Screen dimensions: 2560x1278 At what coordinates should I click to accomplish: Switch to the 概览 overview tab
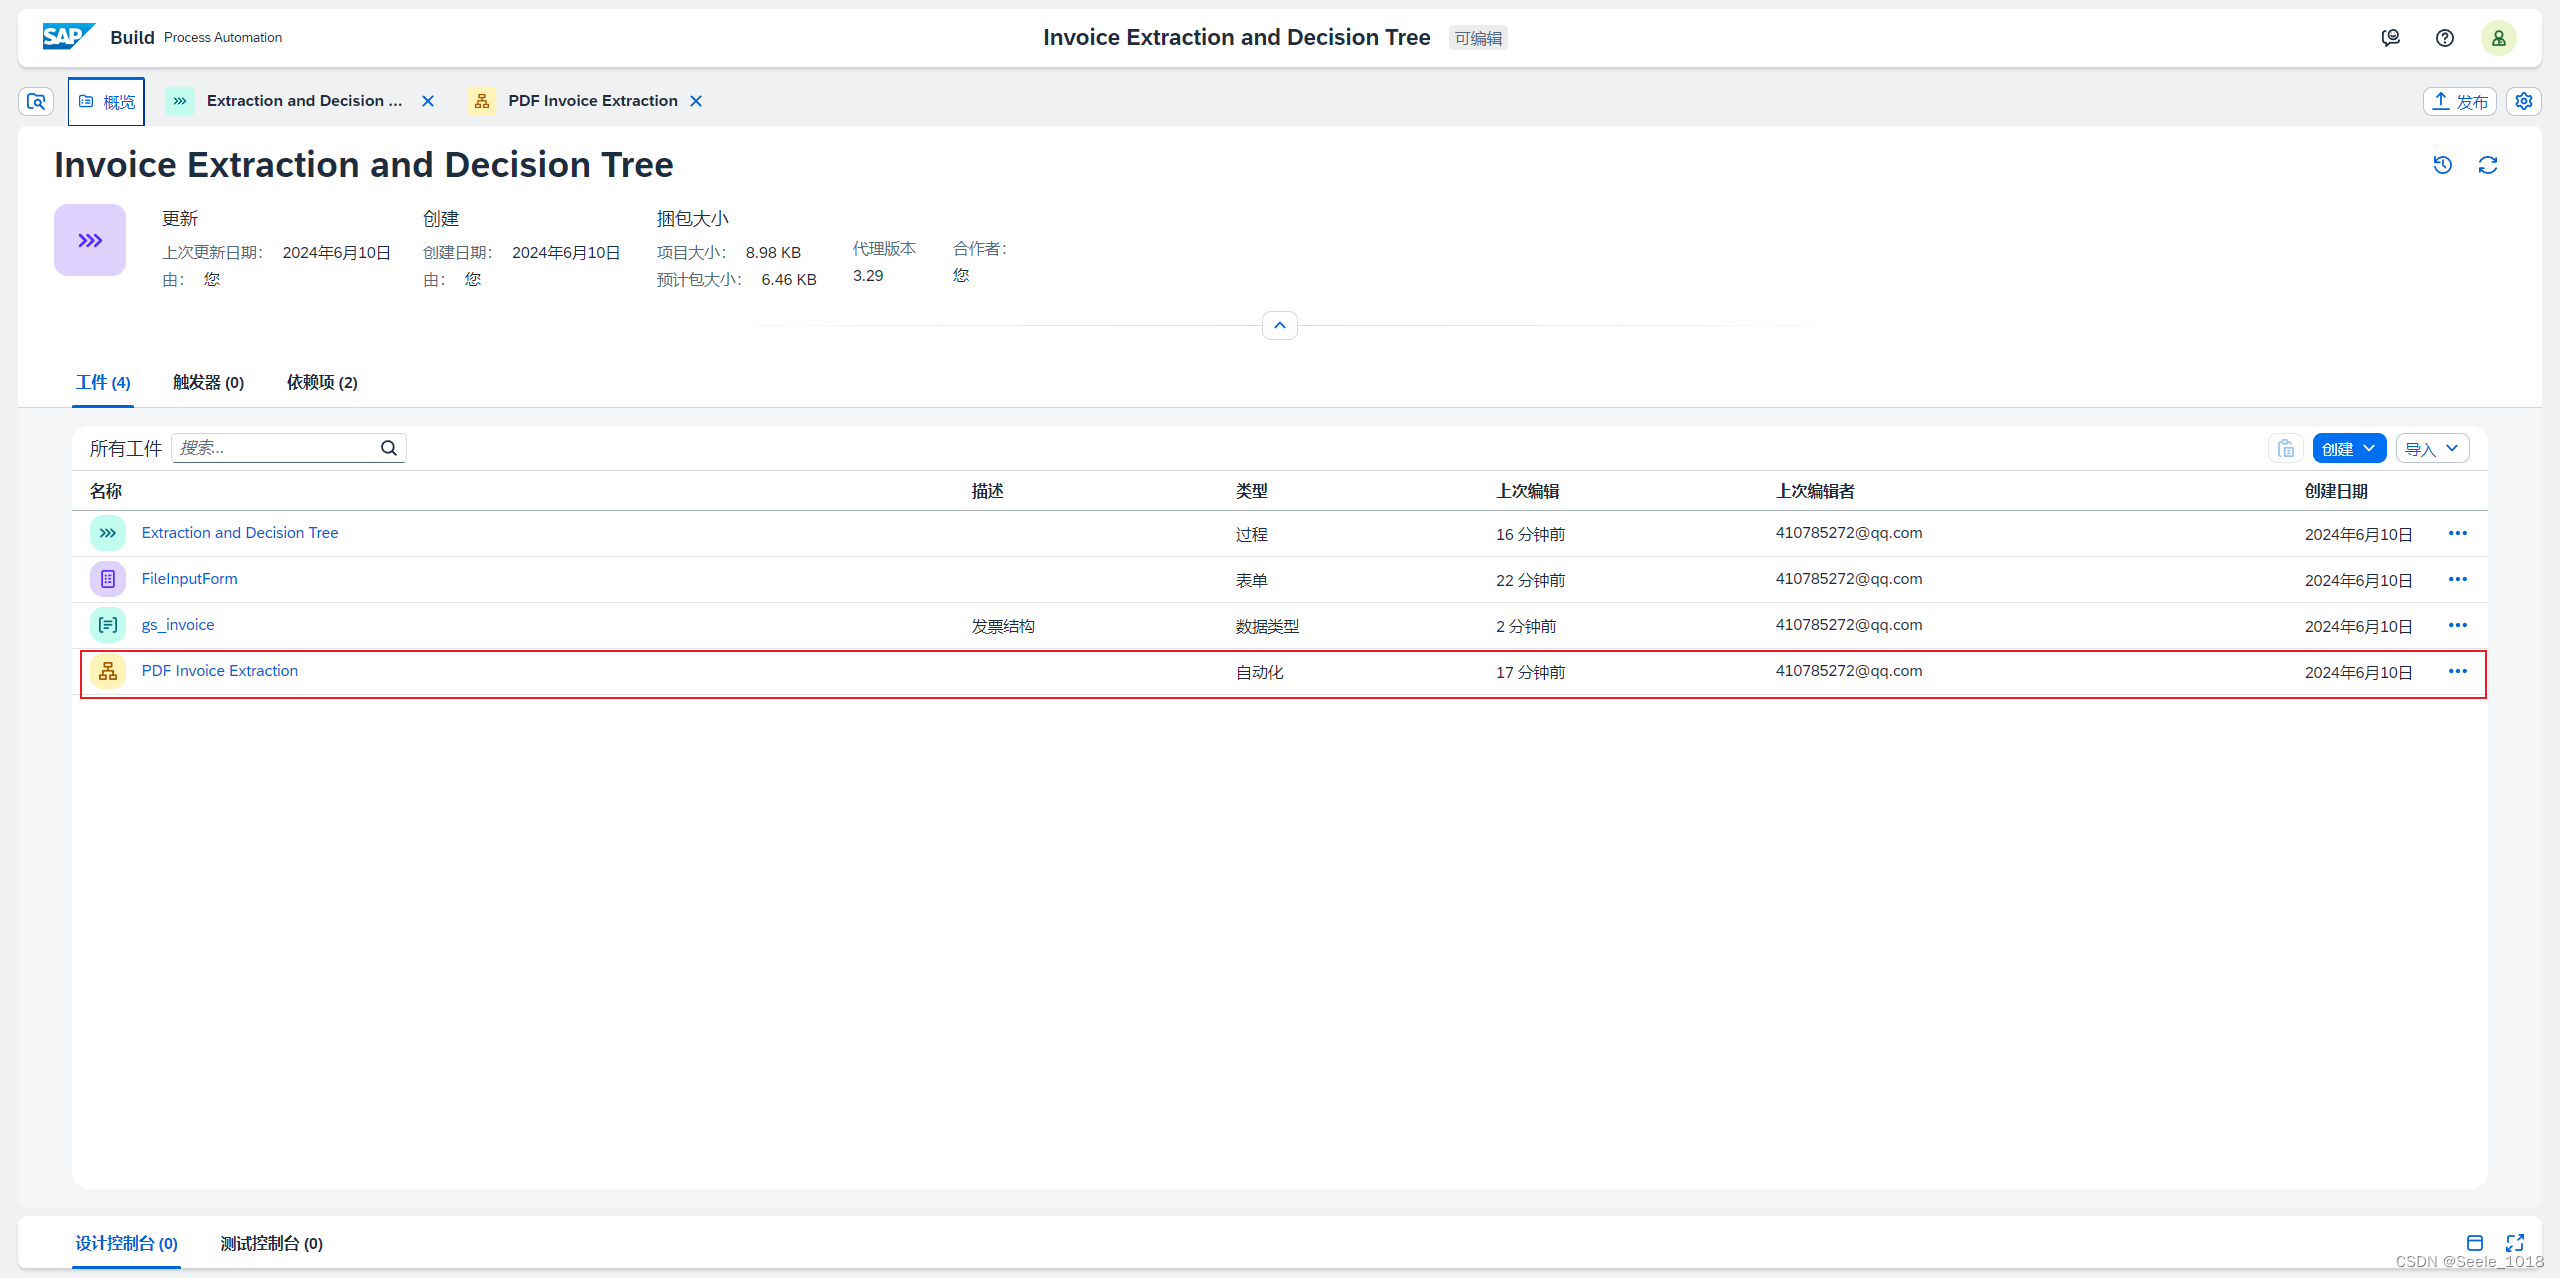106,101
